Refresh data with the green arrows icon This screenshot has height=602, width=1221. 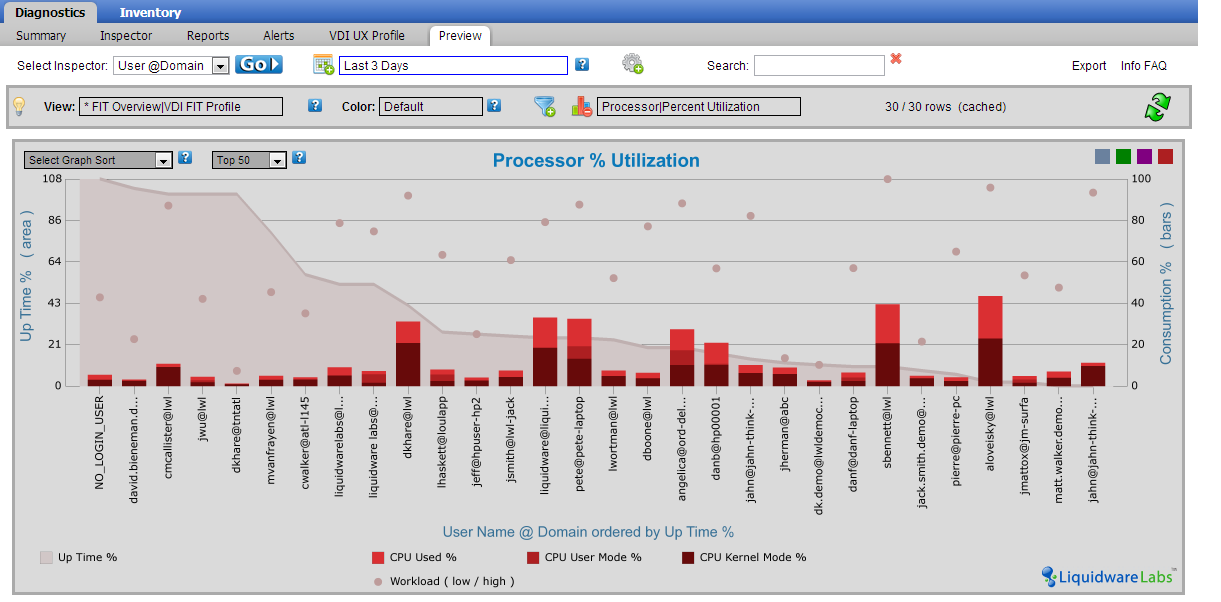[1157, 107]
